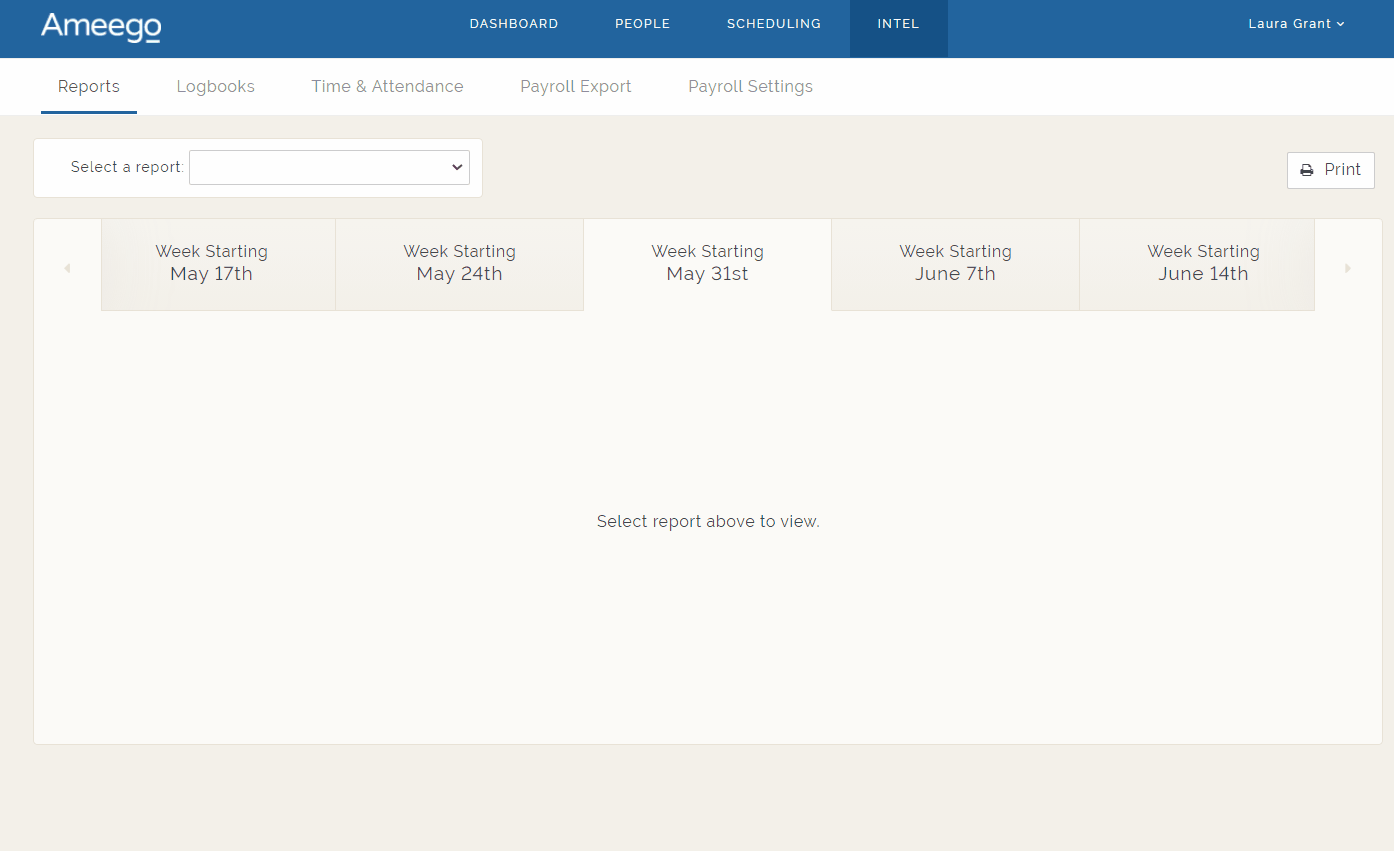
Task: Advance to later weeks with right arrow
Action: click(x=1348, y=268)
